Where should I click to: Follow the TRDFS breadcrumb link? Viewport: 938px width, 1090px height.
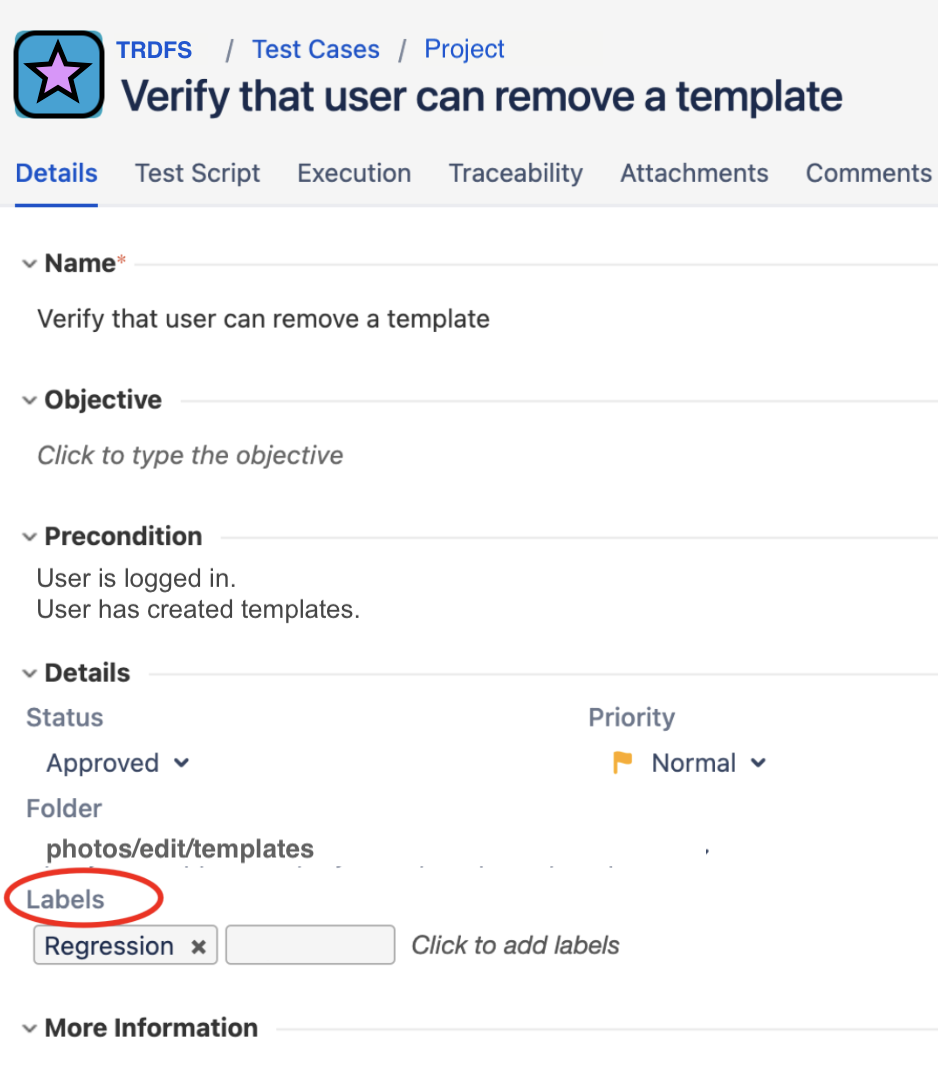coord(154,50)
